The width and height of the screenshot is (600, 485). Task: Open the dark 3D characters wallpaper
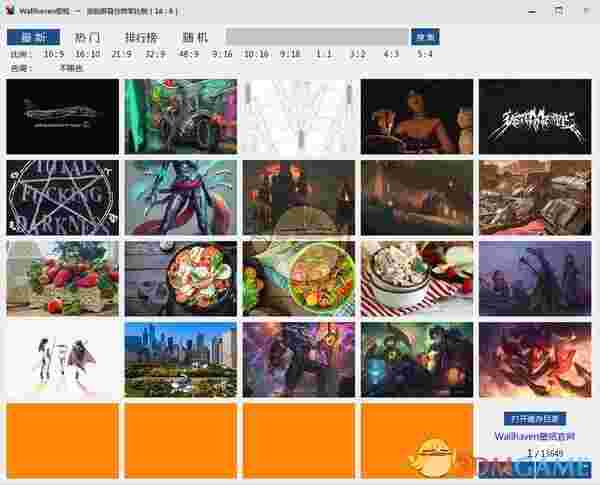(417, 116)
